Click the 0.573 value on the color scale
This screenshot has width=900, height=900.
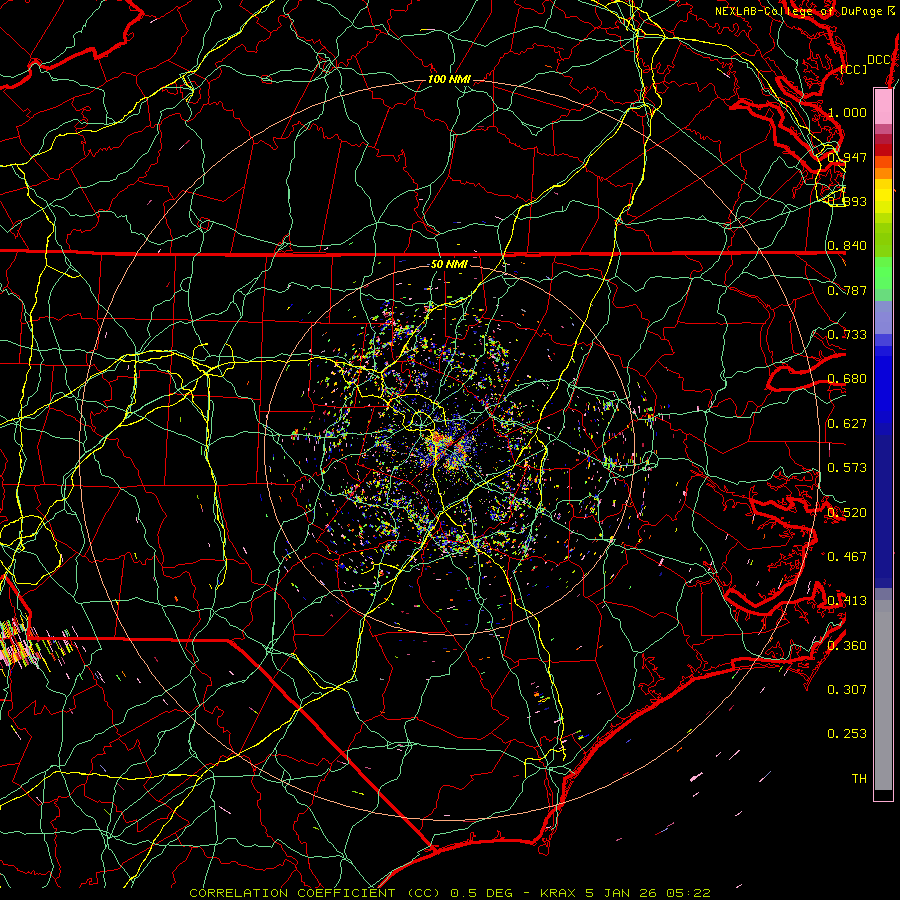[847, 468]
